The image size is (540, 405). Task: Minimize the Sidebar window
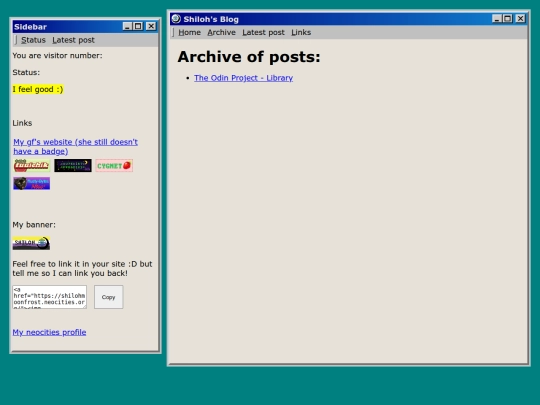127,26
